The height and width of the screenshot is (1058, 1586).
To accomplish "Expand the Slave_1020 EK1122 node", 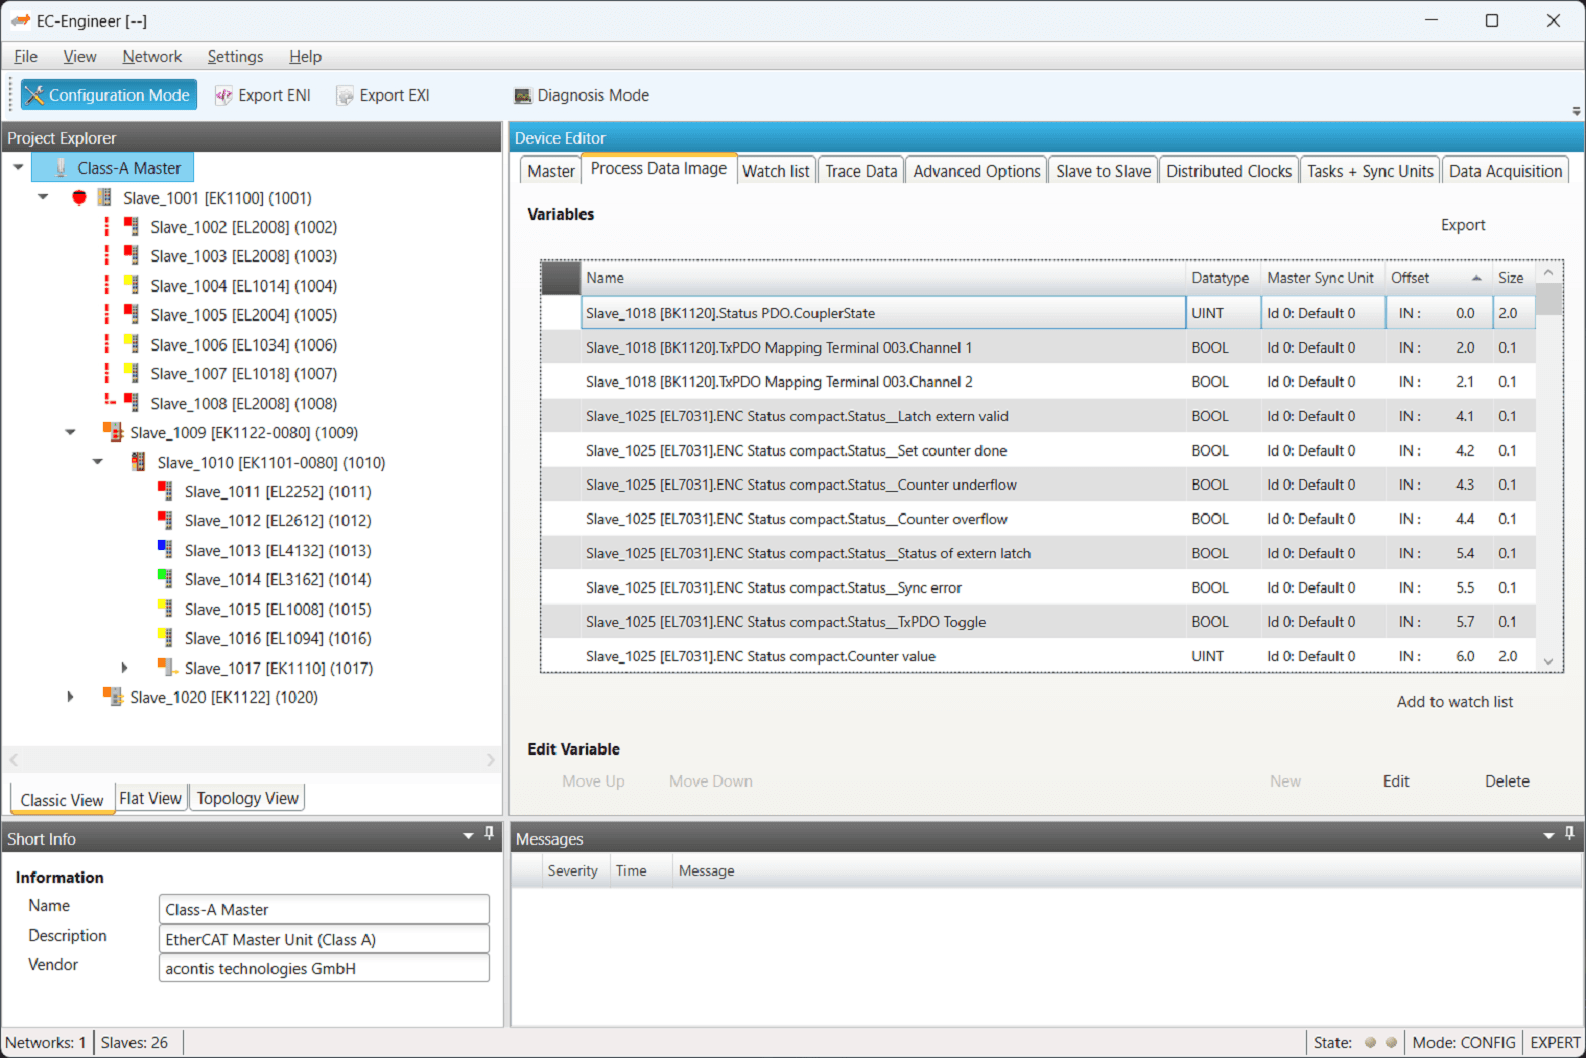I will 70,696.
